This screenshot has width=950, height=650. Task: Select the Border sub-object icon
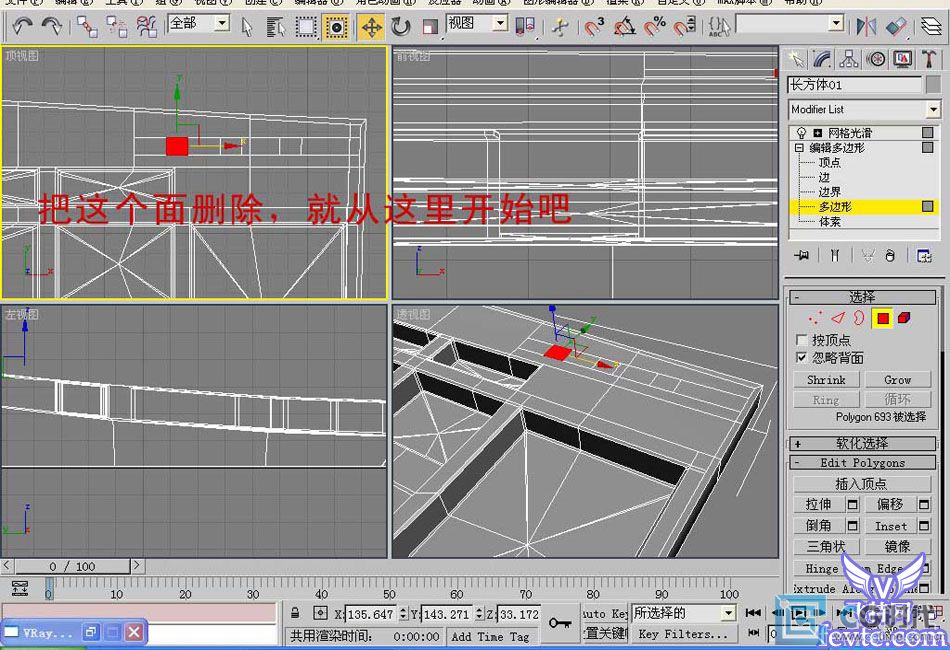tap(859, 317)
